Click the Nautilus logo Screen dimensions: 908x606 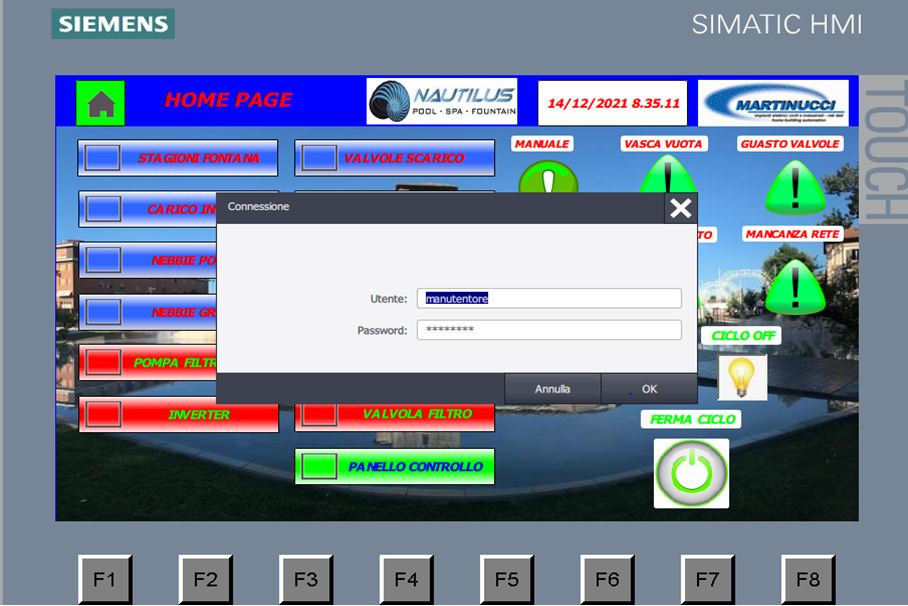coord(442,101)
